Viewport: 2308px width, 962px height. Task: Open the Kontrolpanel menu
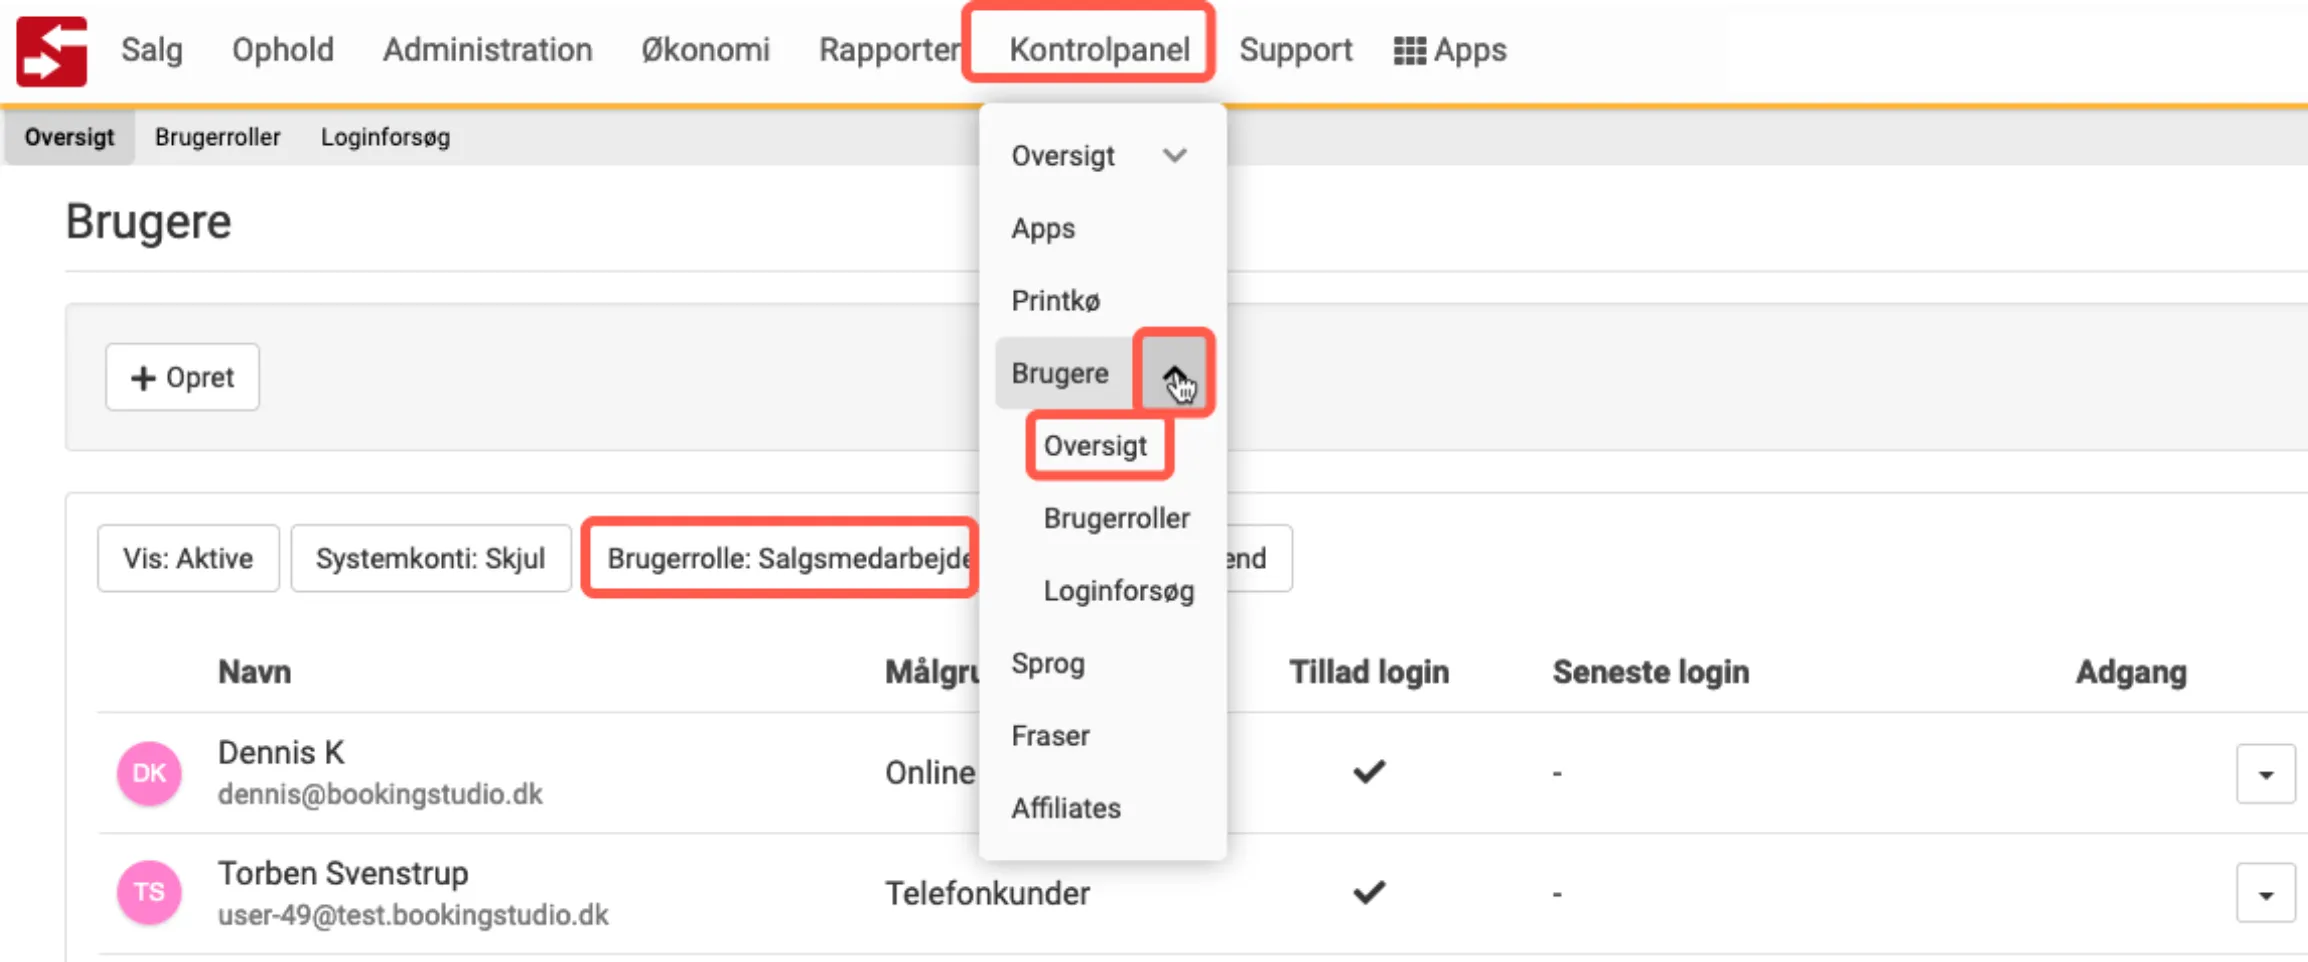1098,50
